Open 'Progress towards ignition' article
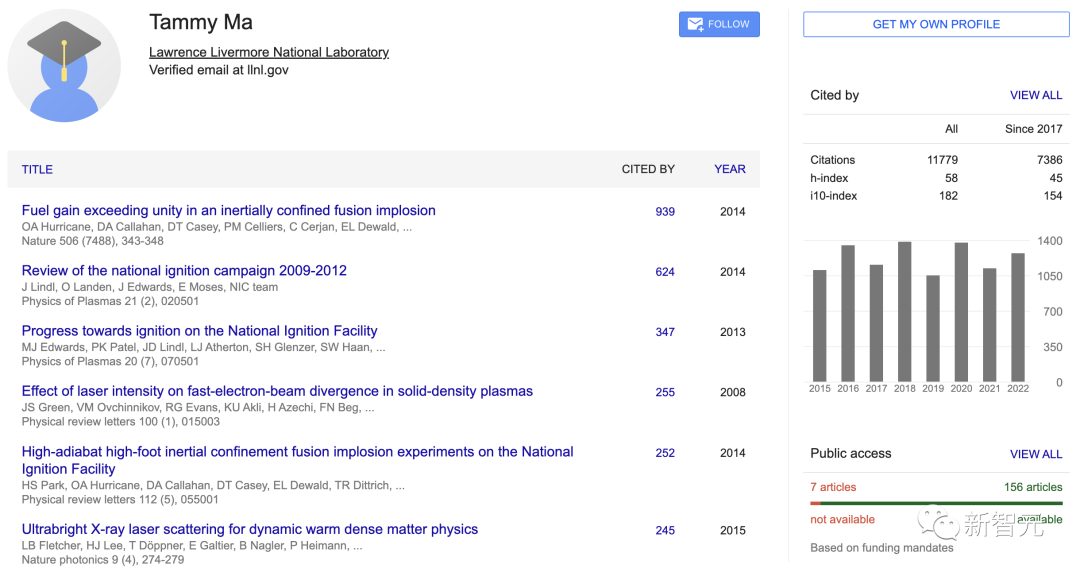 pyautogui.click(x=199, y=331)
